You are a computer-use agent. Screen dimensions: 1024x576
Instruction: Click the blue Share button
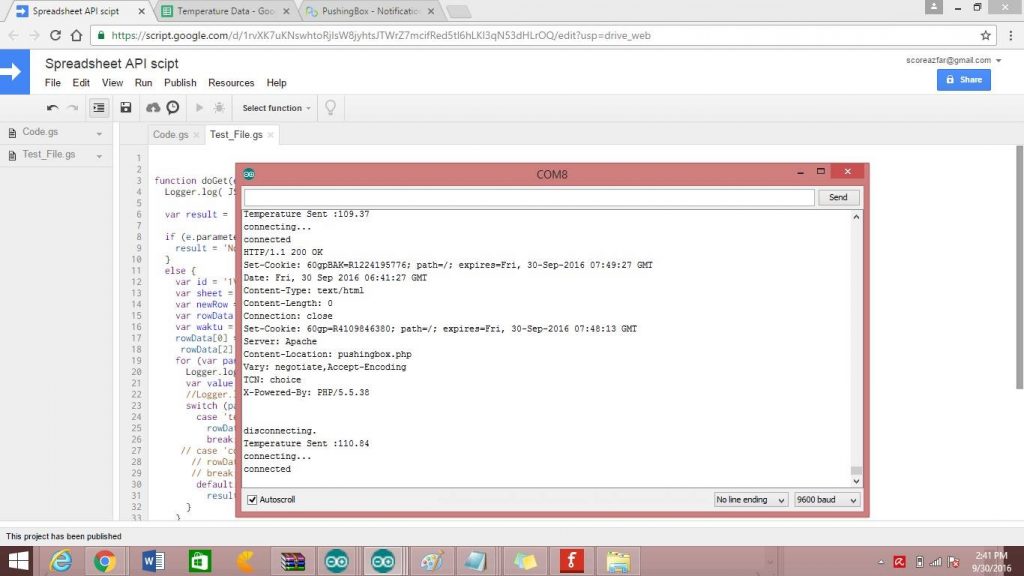(x=963, y=80)
